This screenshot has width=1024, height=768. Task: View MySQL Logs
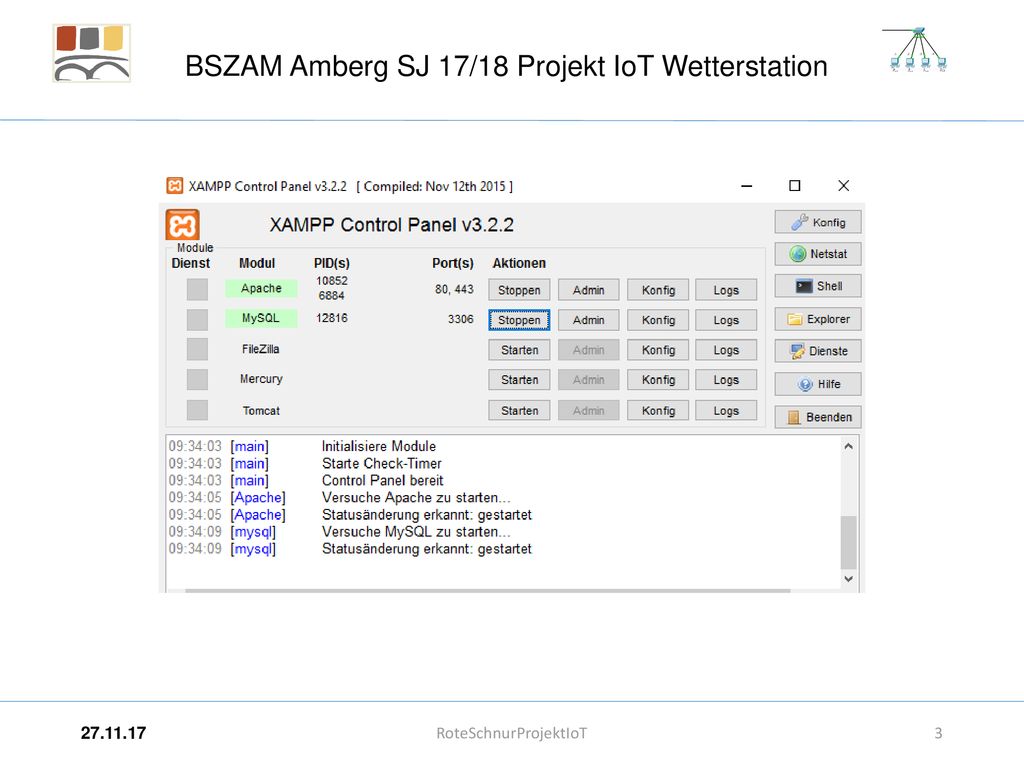[726, 320]
